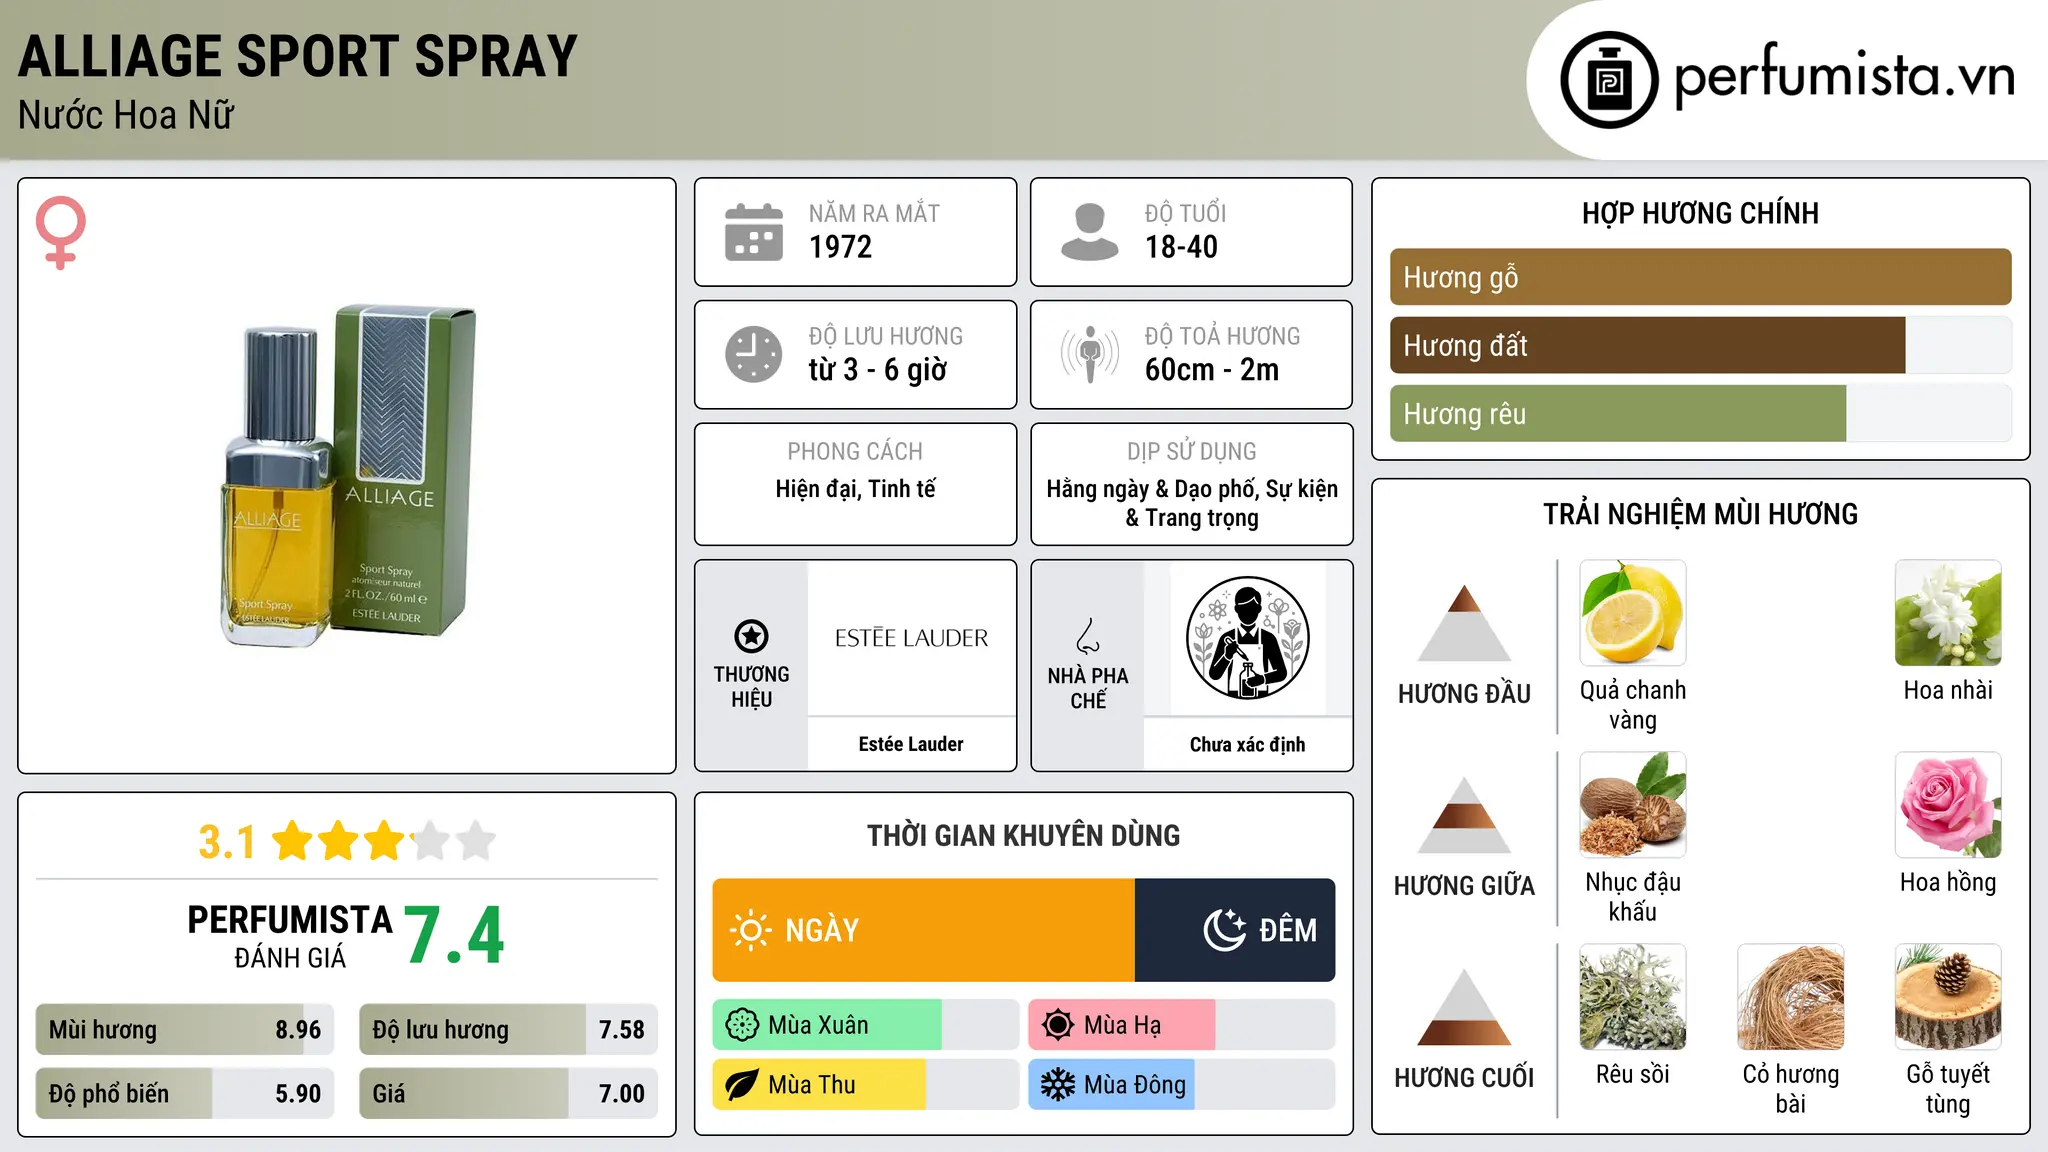
Task: Click the style text Hiện đại, Tinh tế
Action: pyautogui.click(x=856, y=489)
